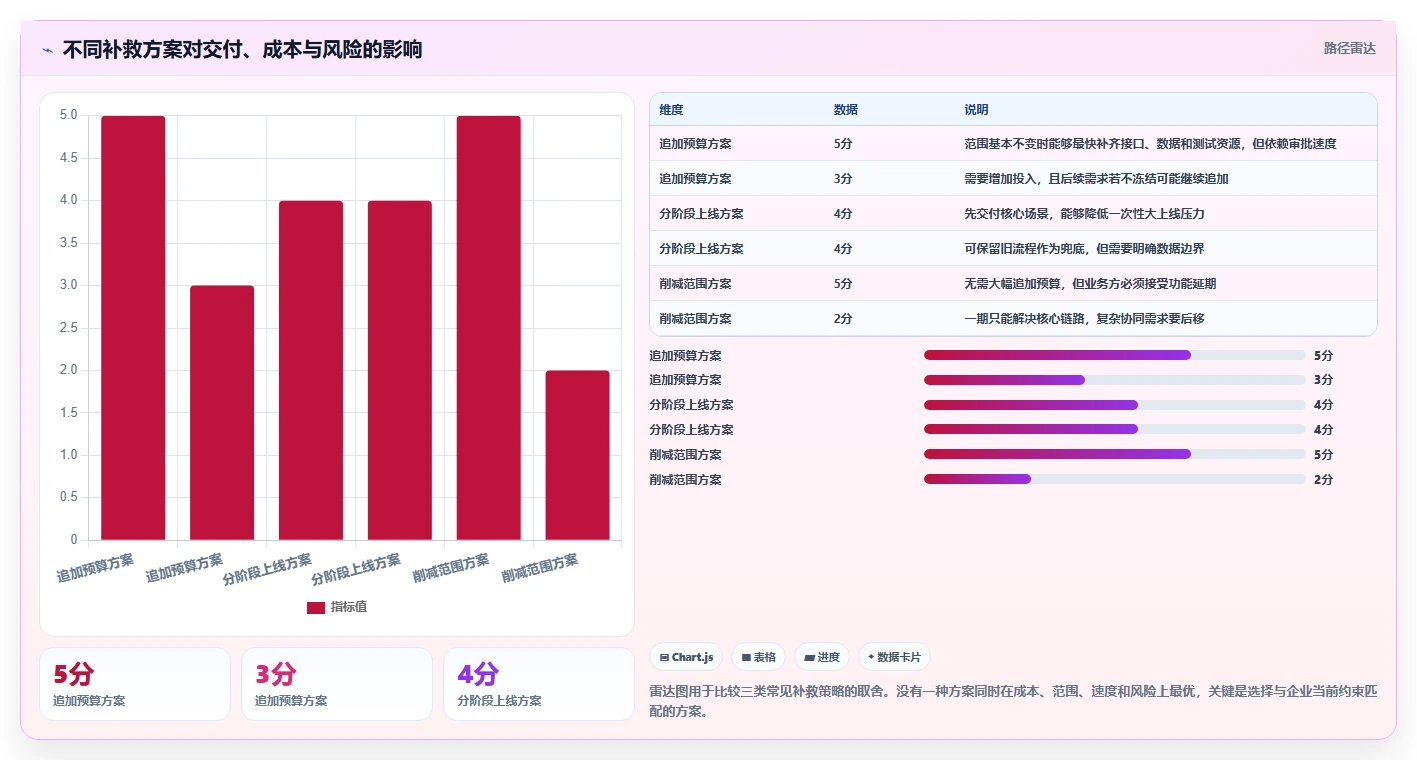Click the 0.5 y-axis tick label
Image resolution: width=1417 pixels, height=760 pixels.
[68, 498]
